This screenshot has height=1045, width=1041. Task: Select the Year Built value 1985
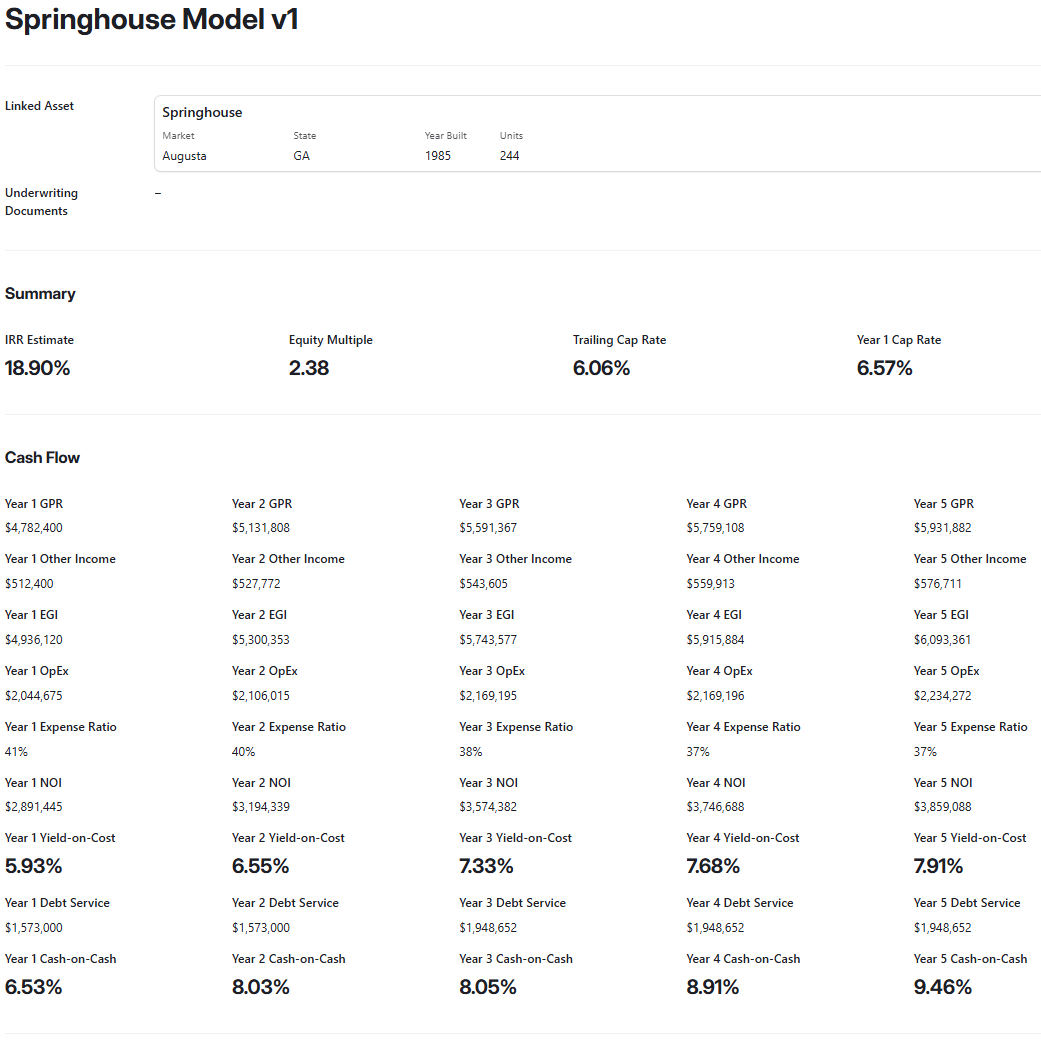[437, 155]
